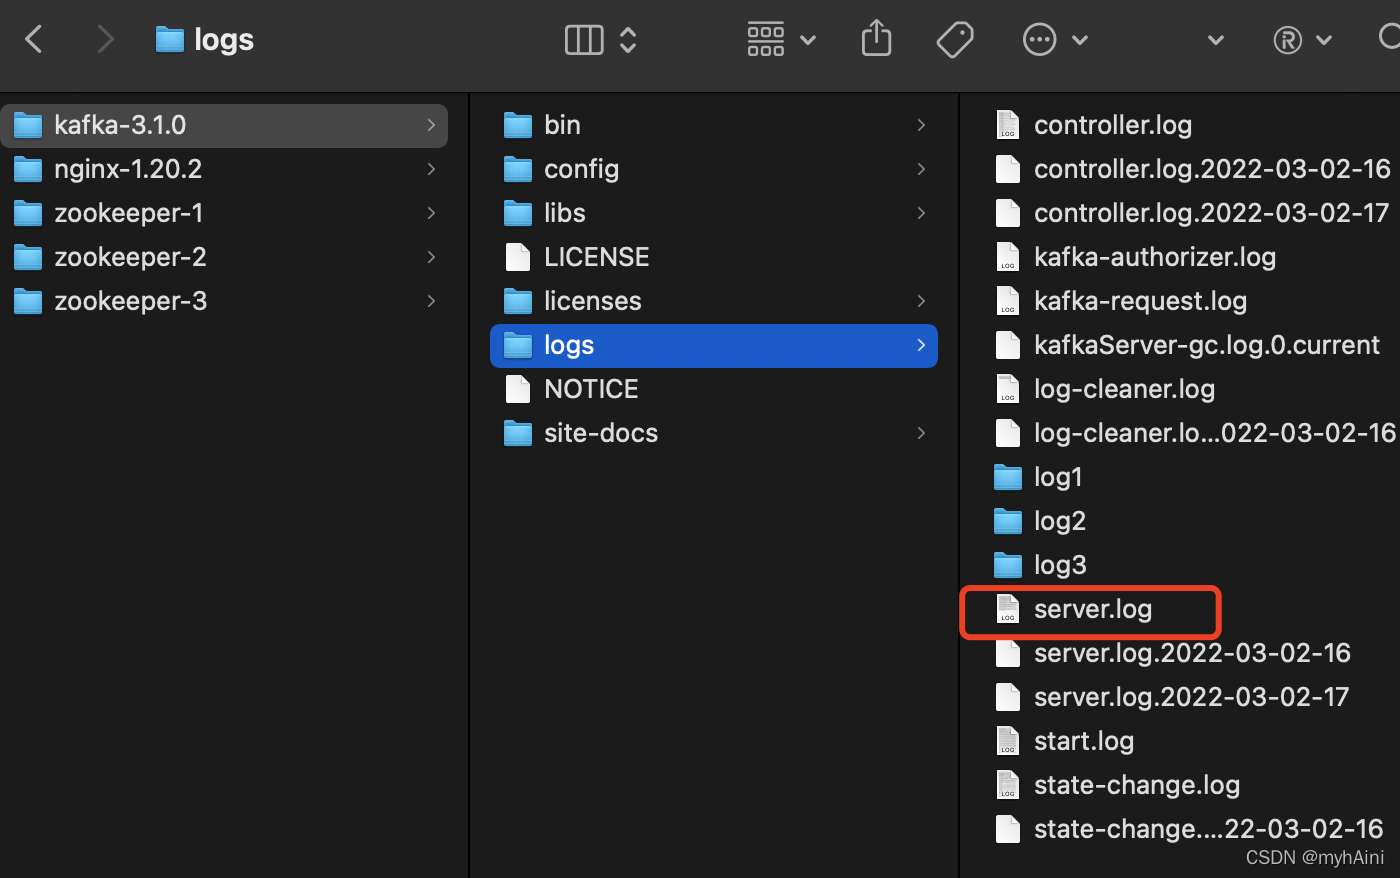Expand chevron of zookeeper-3 row
Image resolution: width=1400 pixels, height=878 pixels.
point(431,301)
